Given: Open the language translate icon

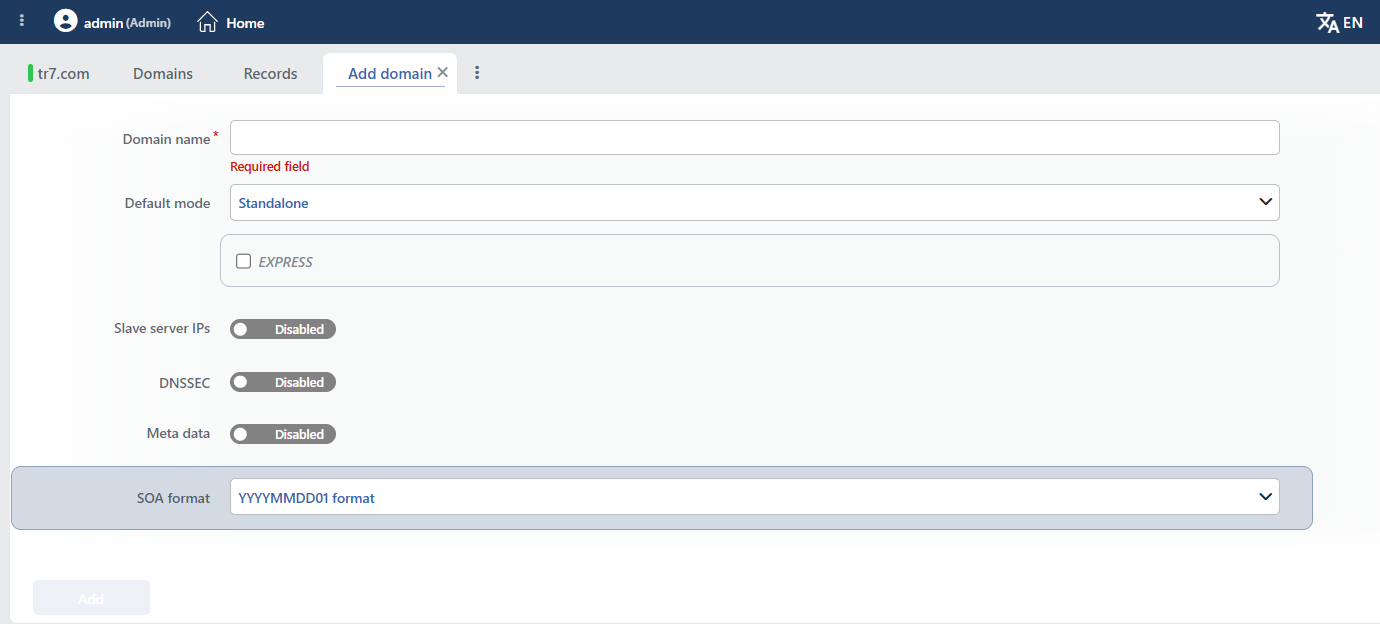Looking at the screenshot, I should (x=1328, y=22).
